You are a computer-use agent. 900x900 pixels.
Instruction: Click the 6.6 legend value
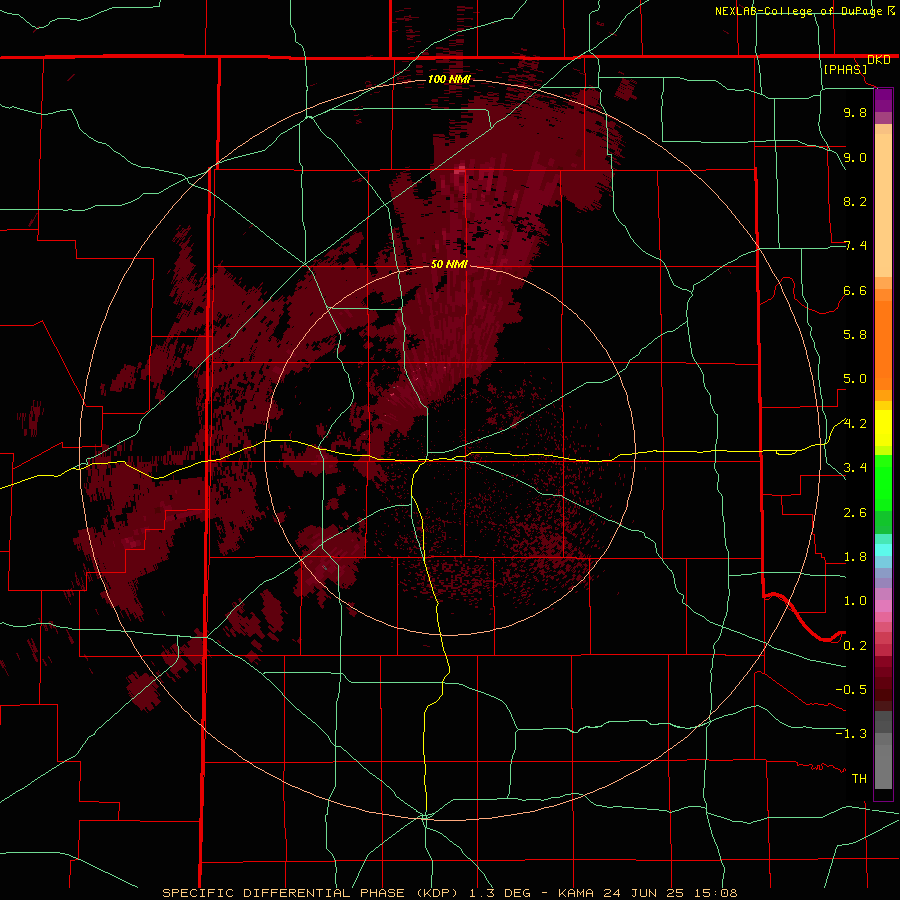point(855,290)
